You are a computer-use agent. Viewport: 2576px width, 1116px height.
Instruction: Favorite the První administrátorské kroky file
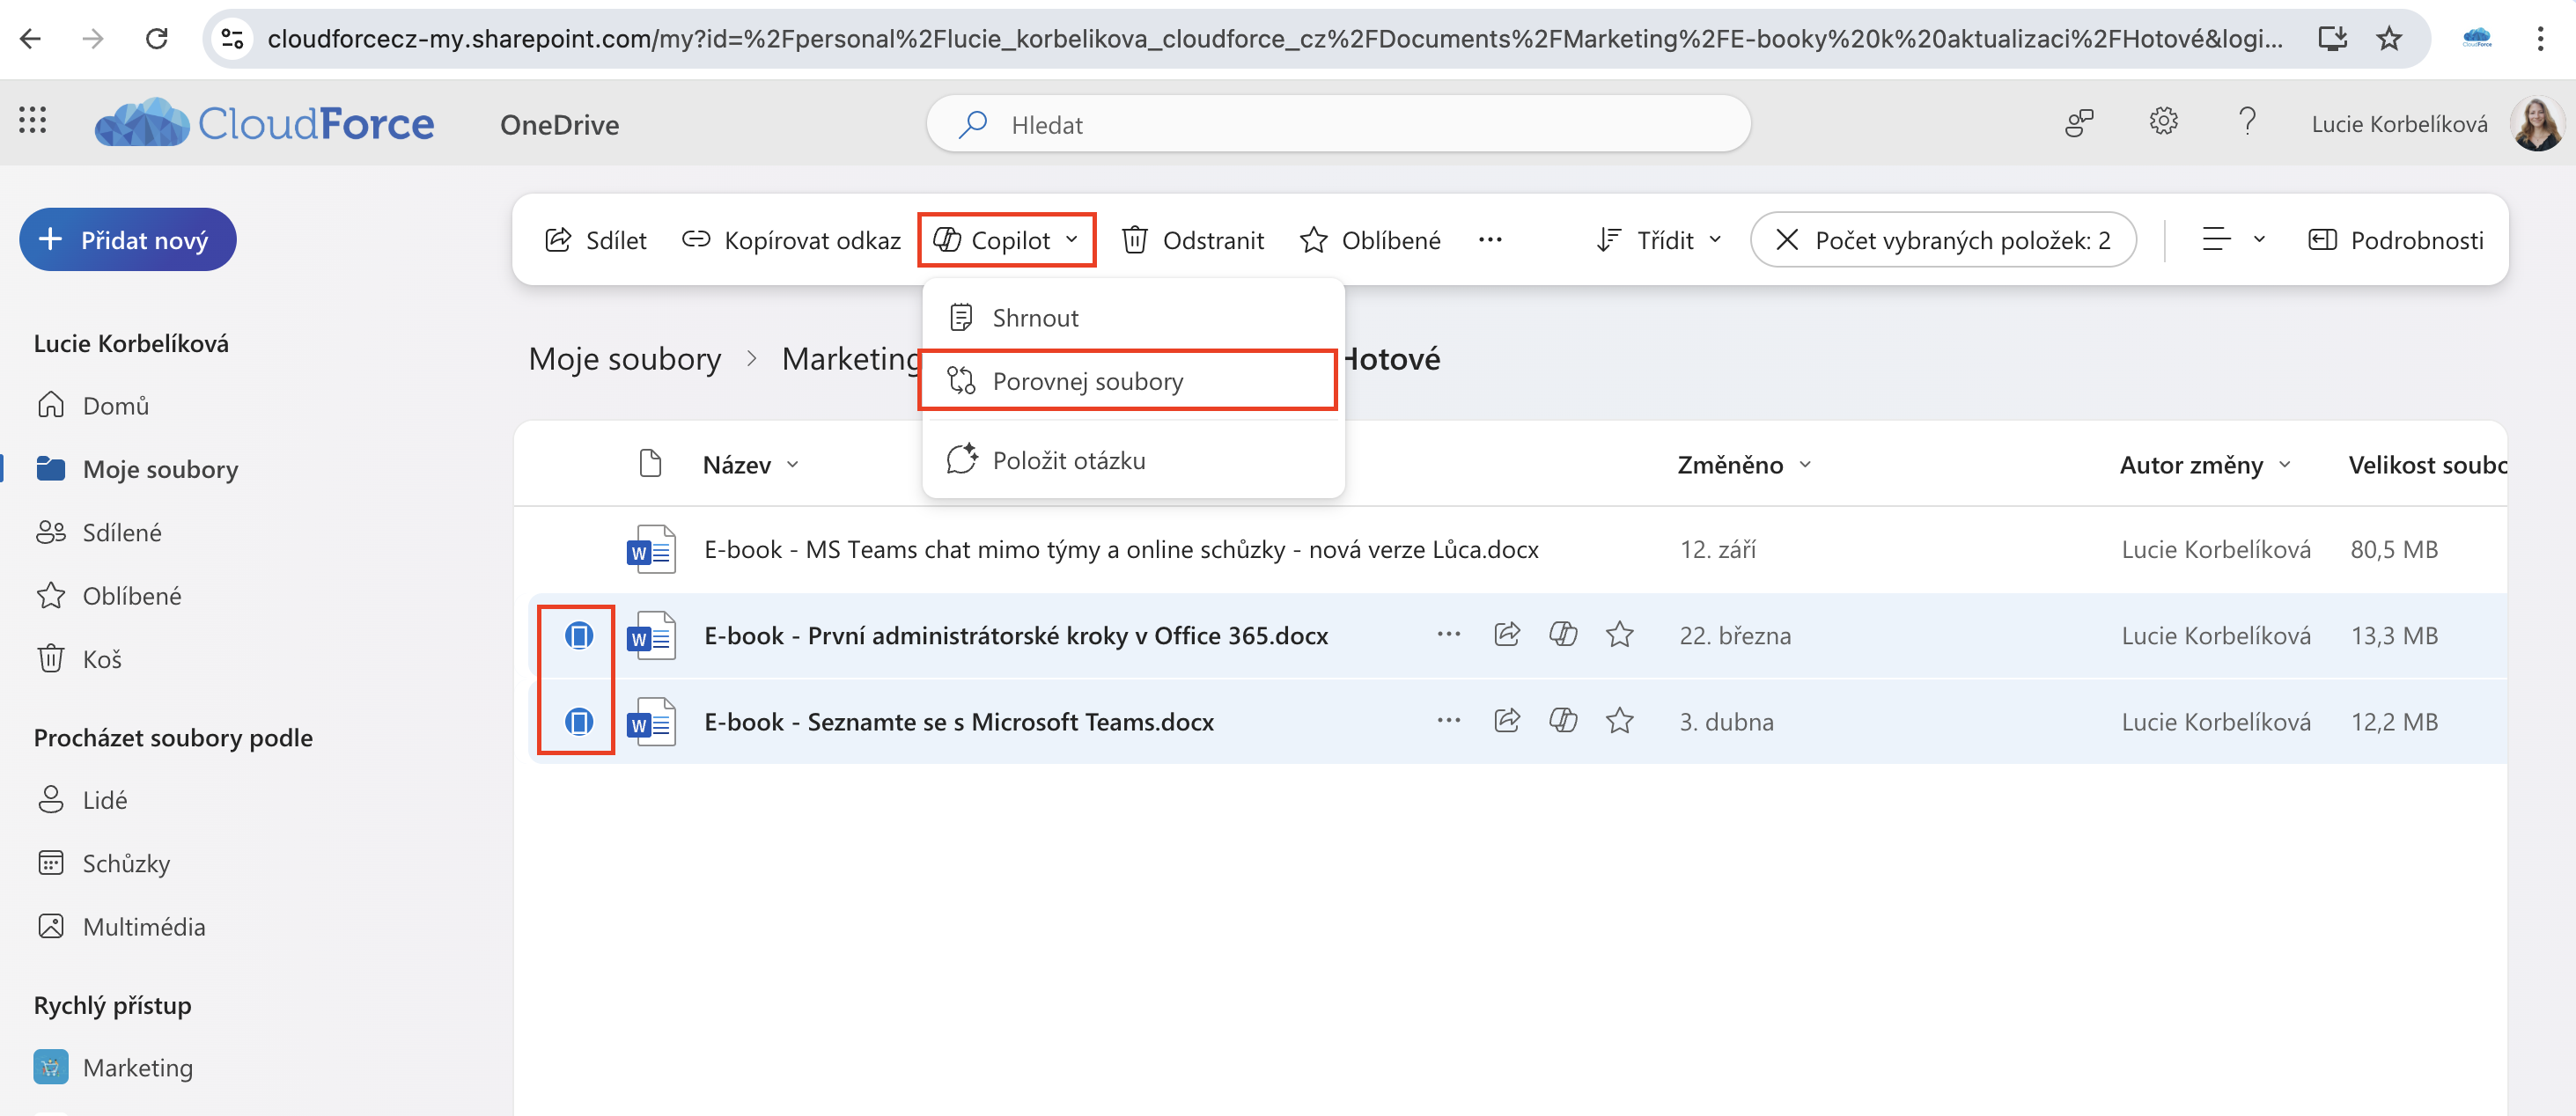(x=1619, y=635)
